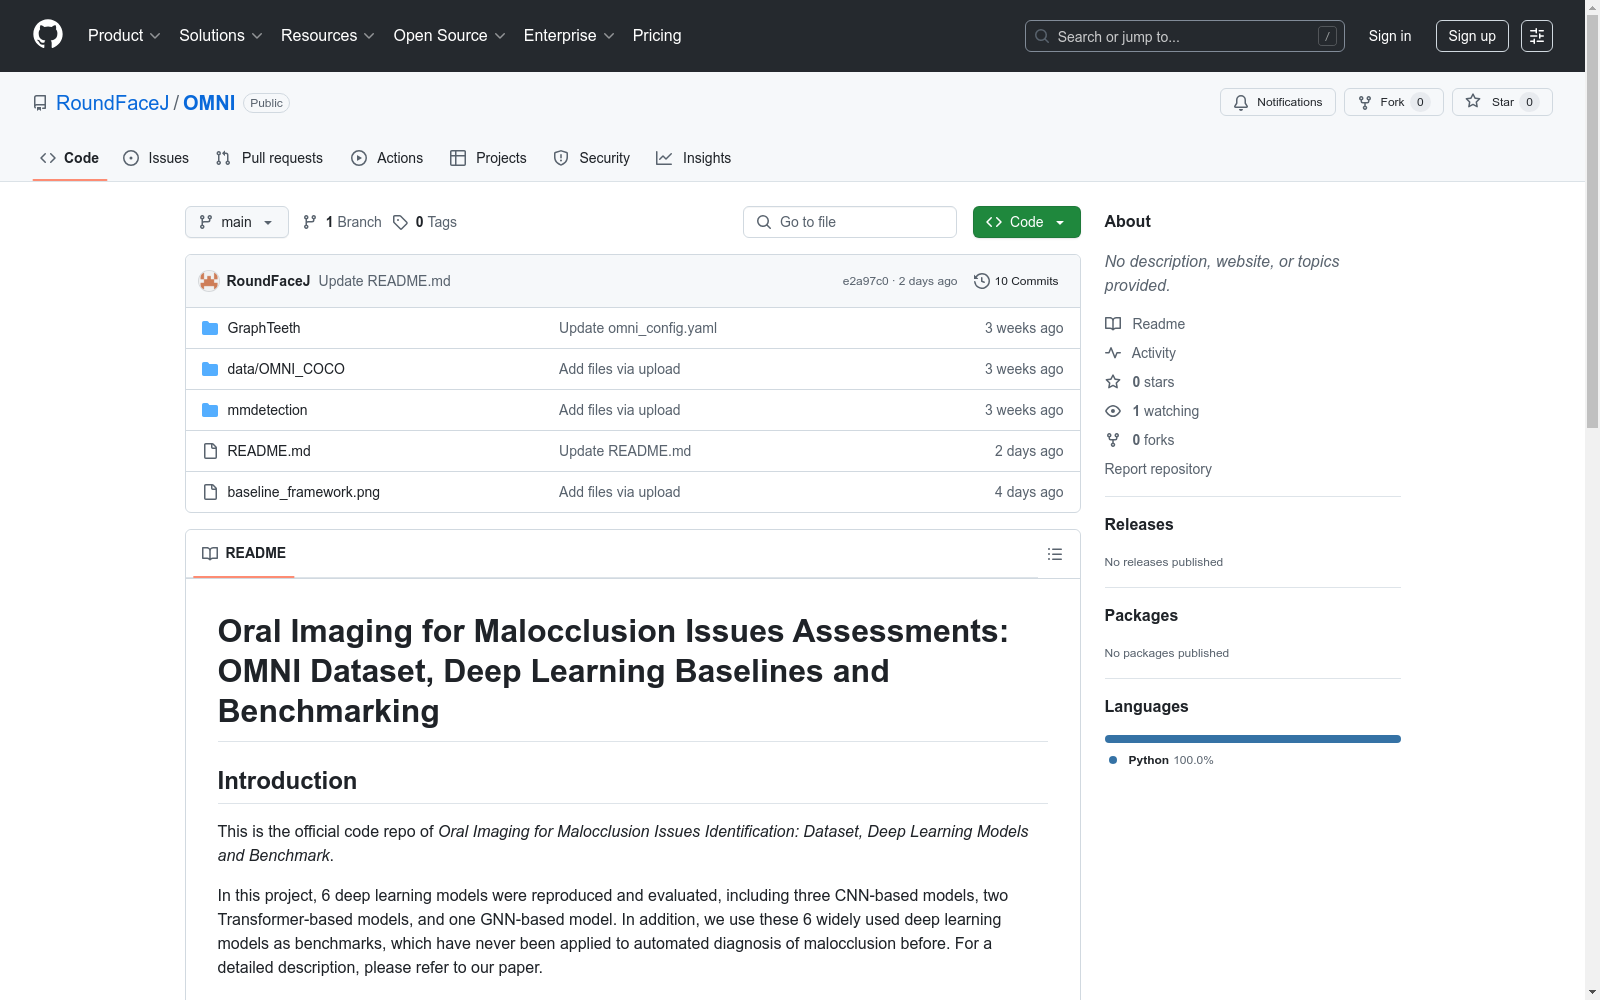The height and width of the screenshot is (1000, 1600).
Task: Switch to the Pull requests tab
Action: 269,158
